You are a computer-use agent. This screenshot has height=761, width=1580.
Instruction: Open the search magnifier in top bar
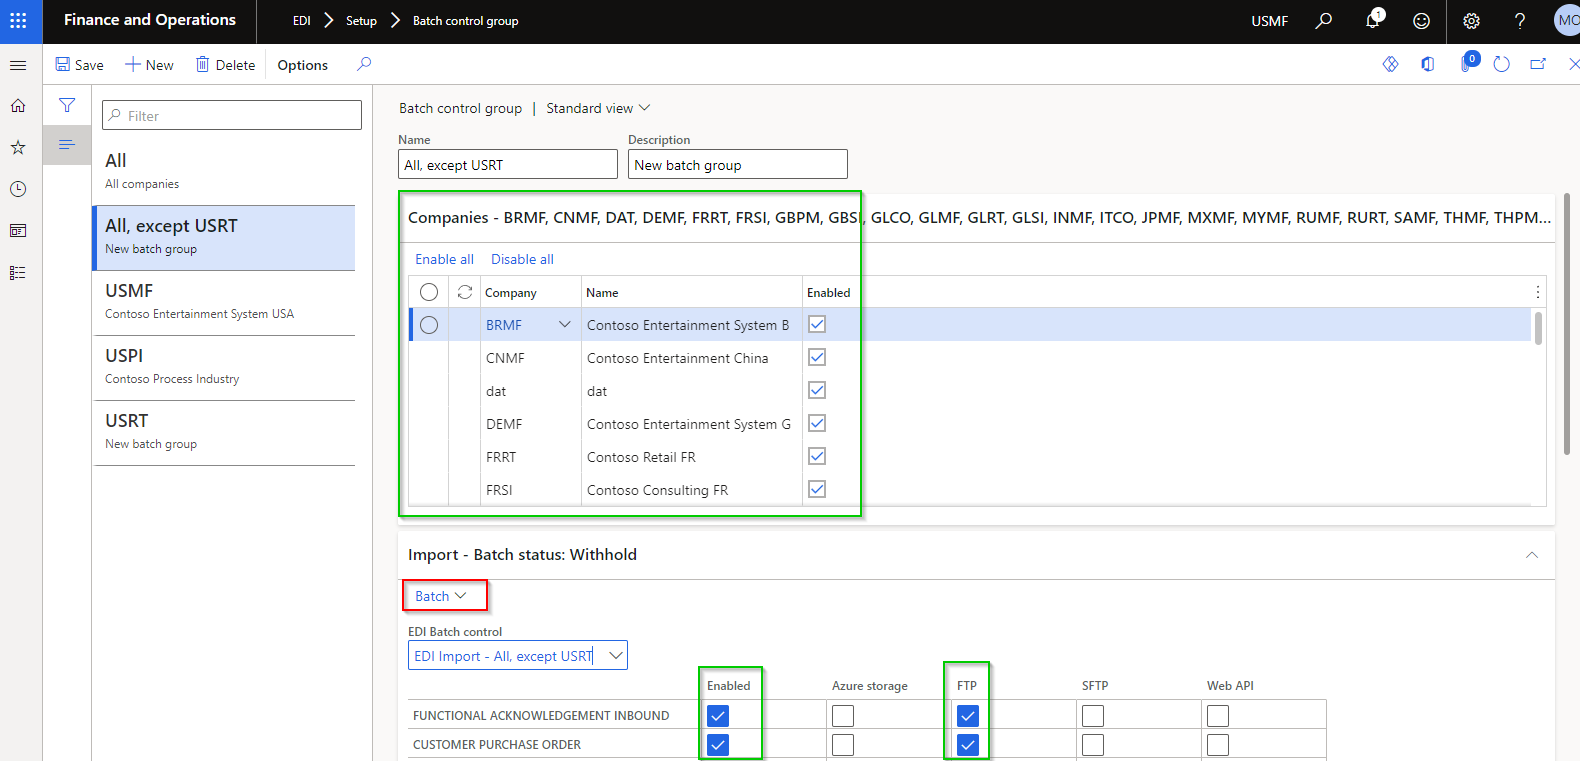1323,20
